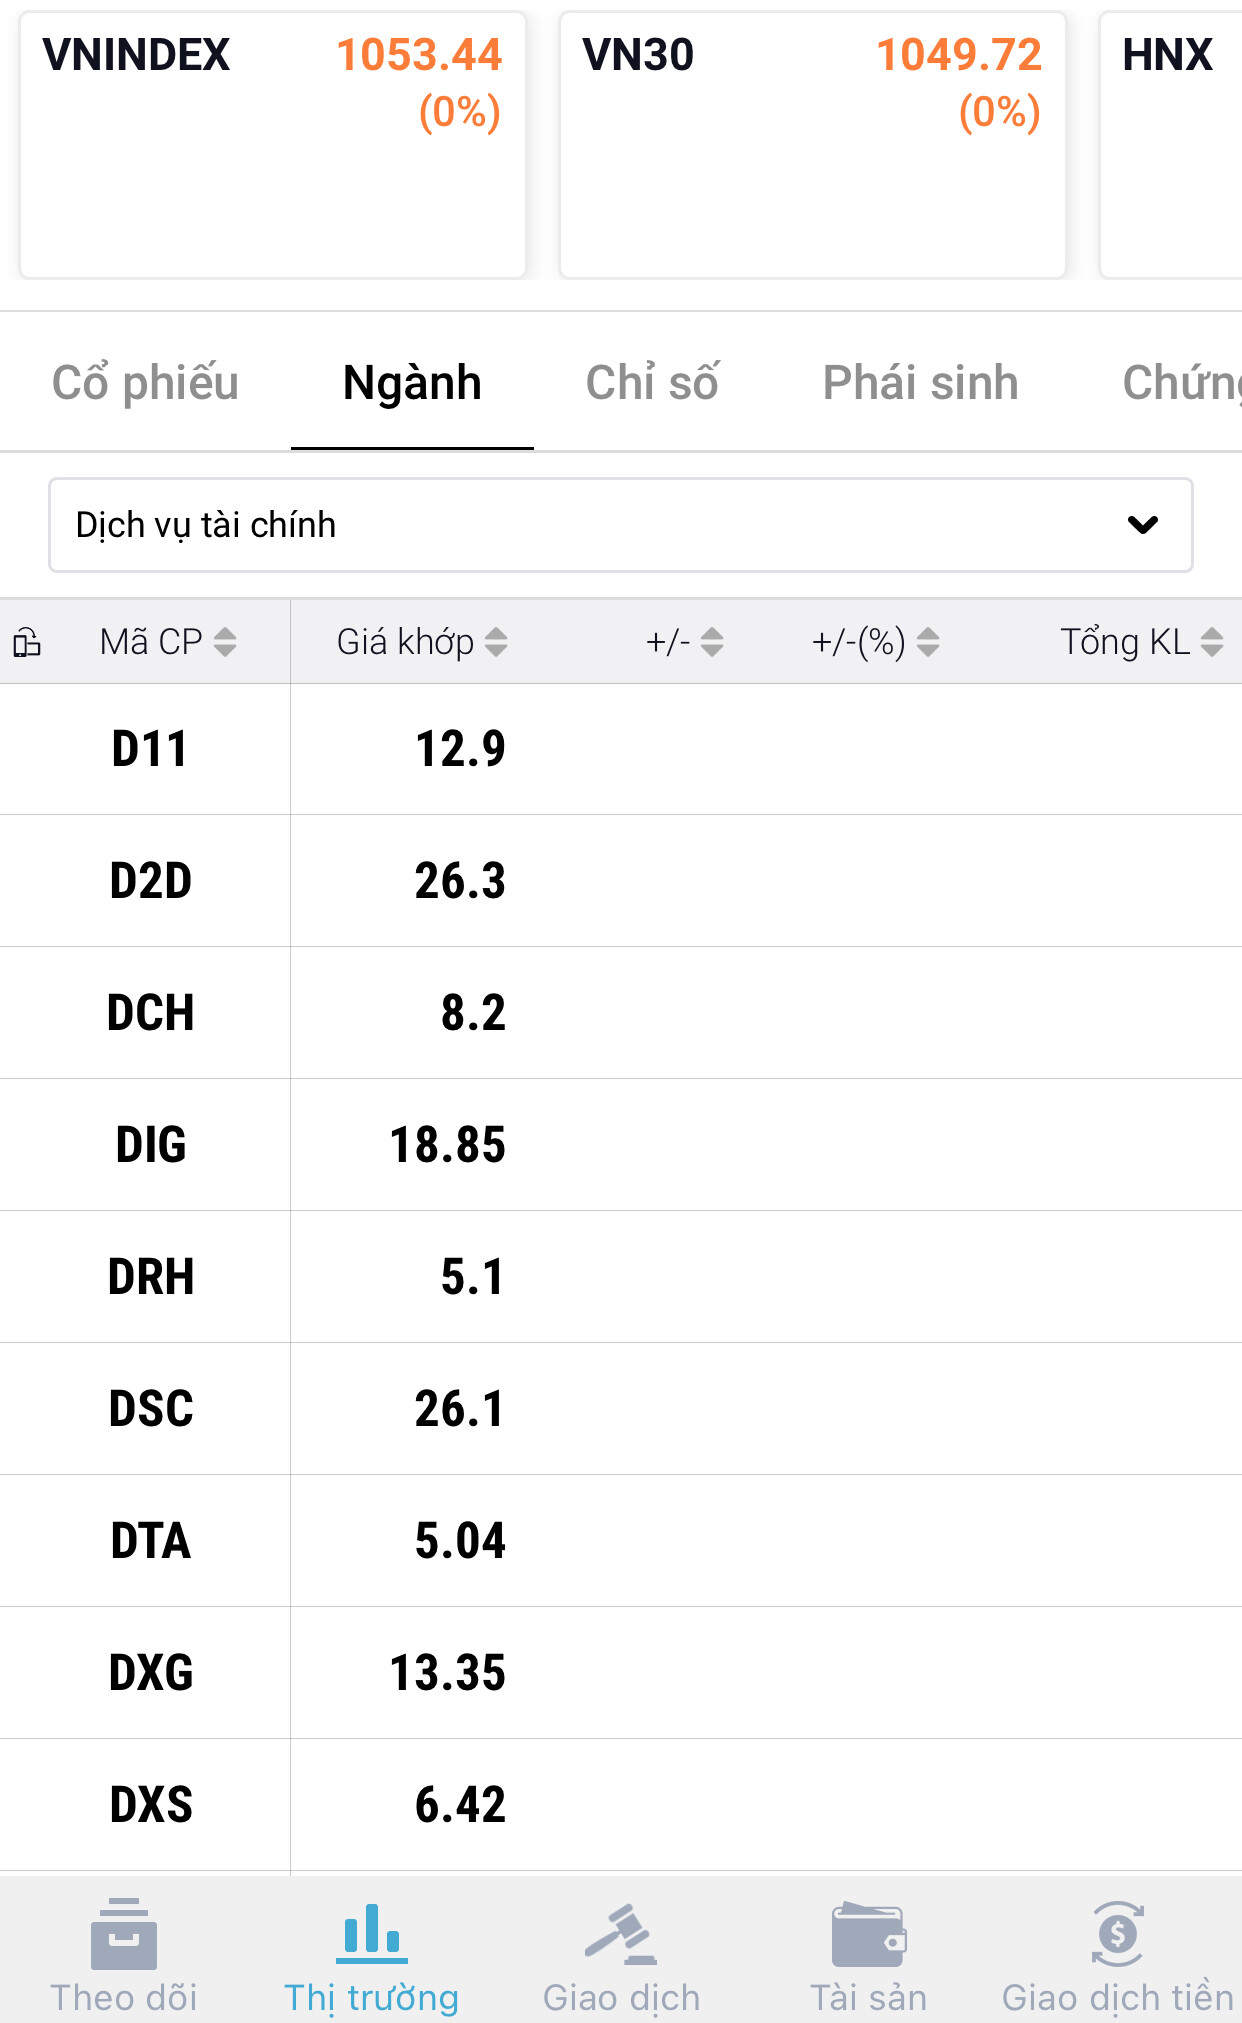
Task: Tap the Giao dịch tiền icon
Action: (1117, 1934)
